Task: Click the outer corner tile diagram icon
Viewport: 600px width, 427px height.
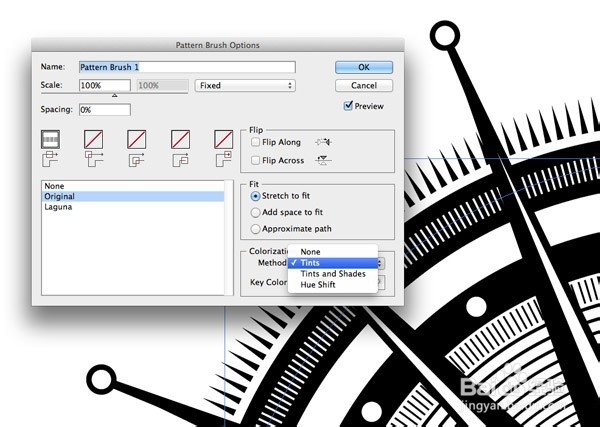Action: (x=94, y=159)
